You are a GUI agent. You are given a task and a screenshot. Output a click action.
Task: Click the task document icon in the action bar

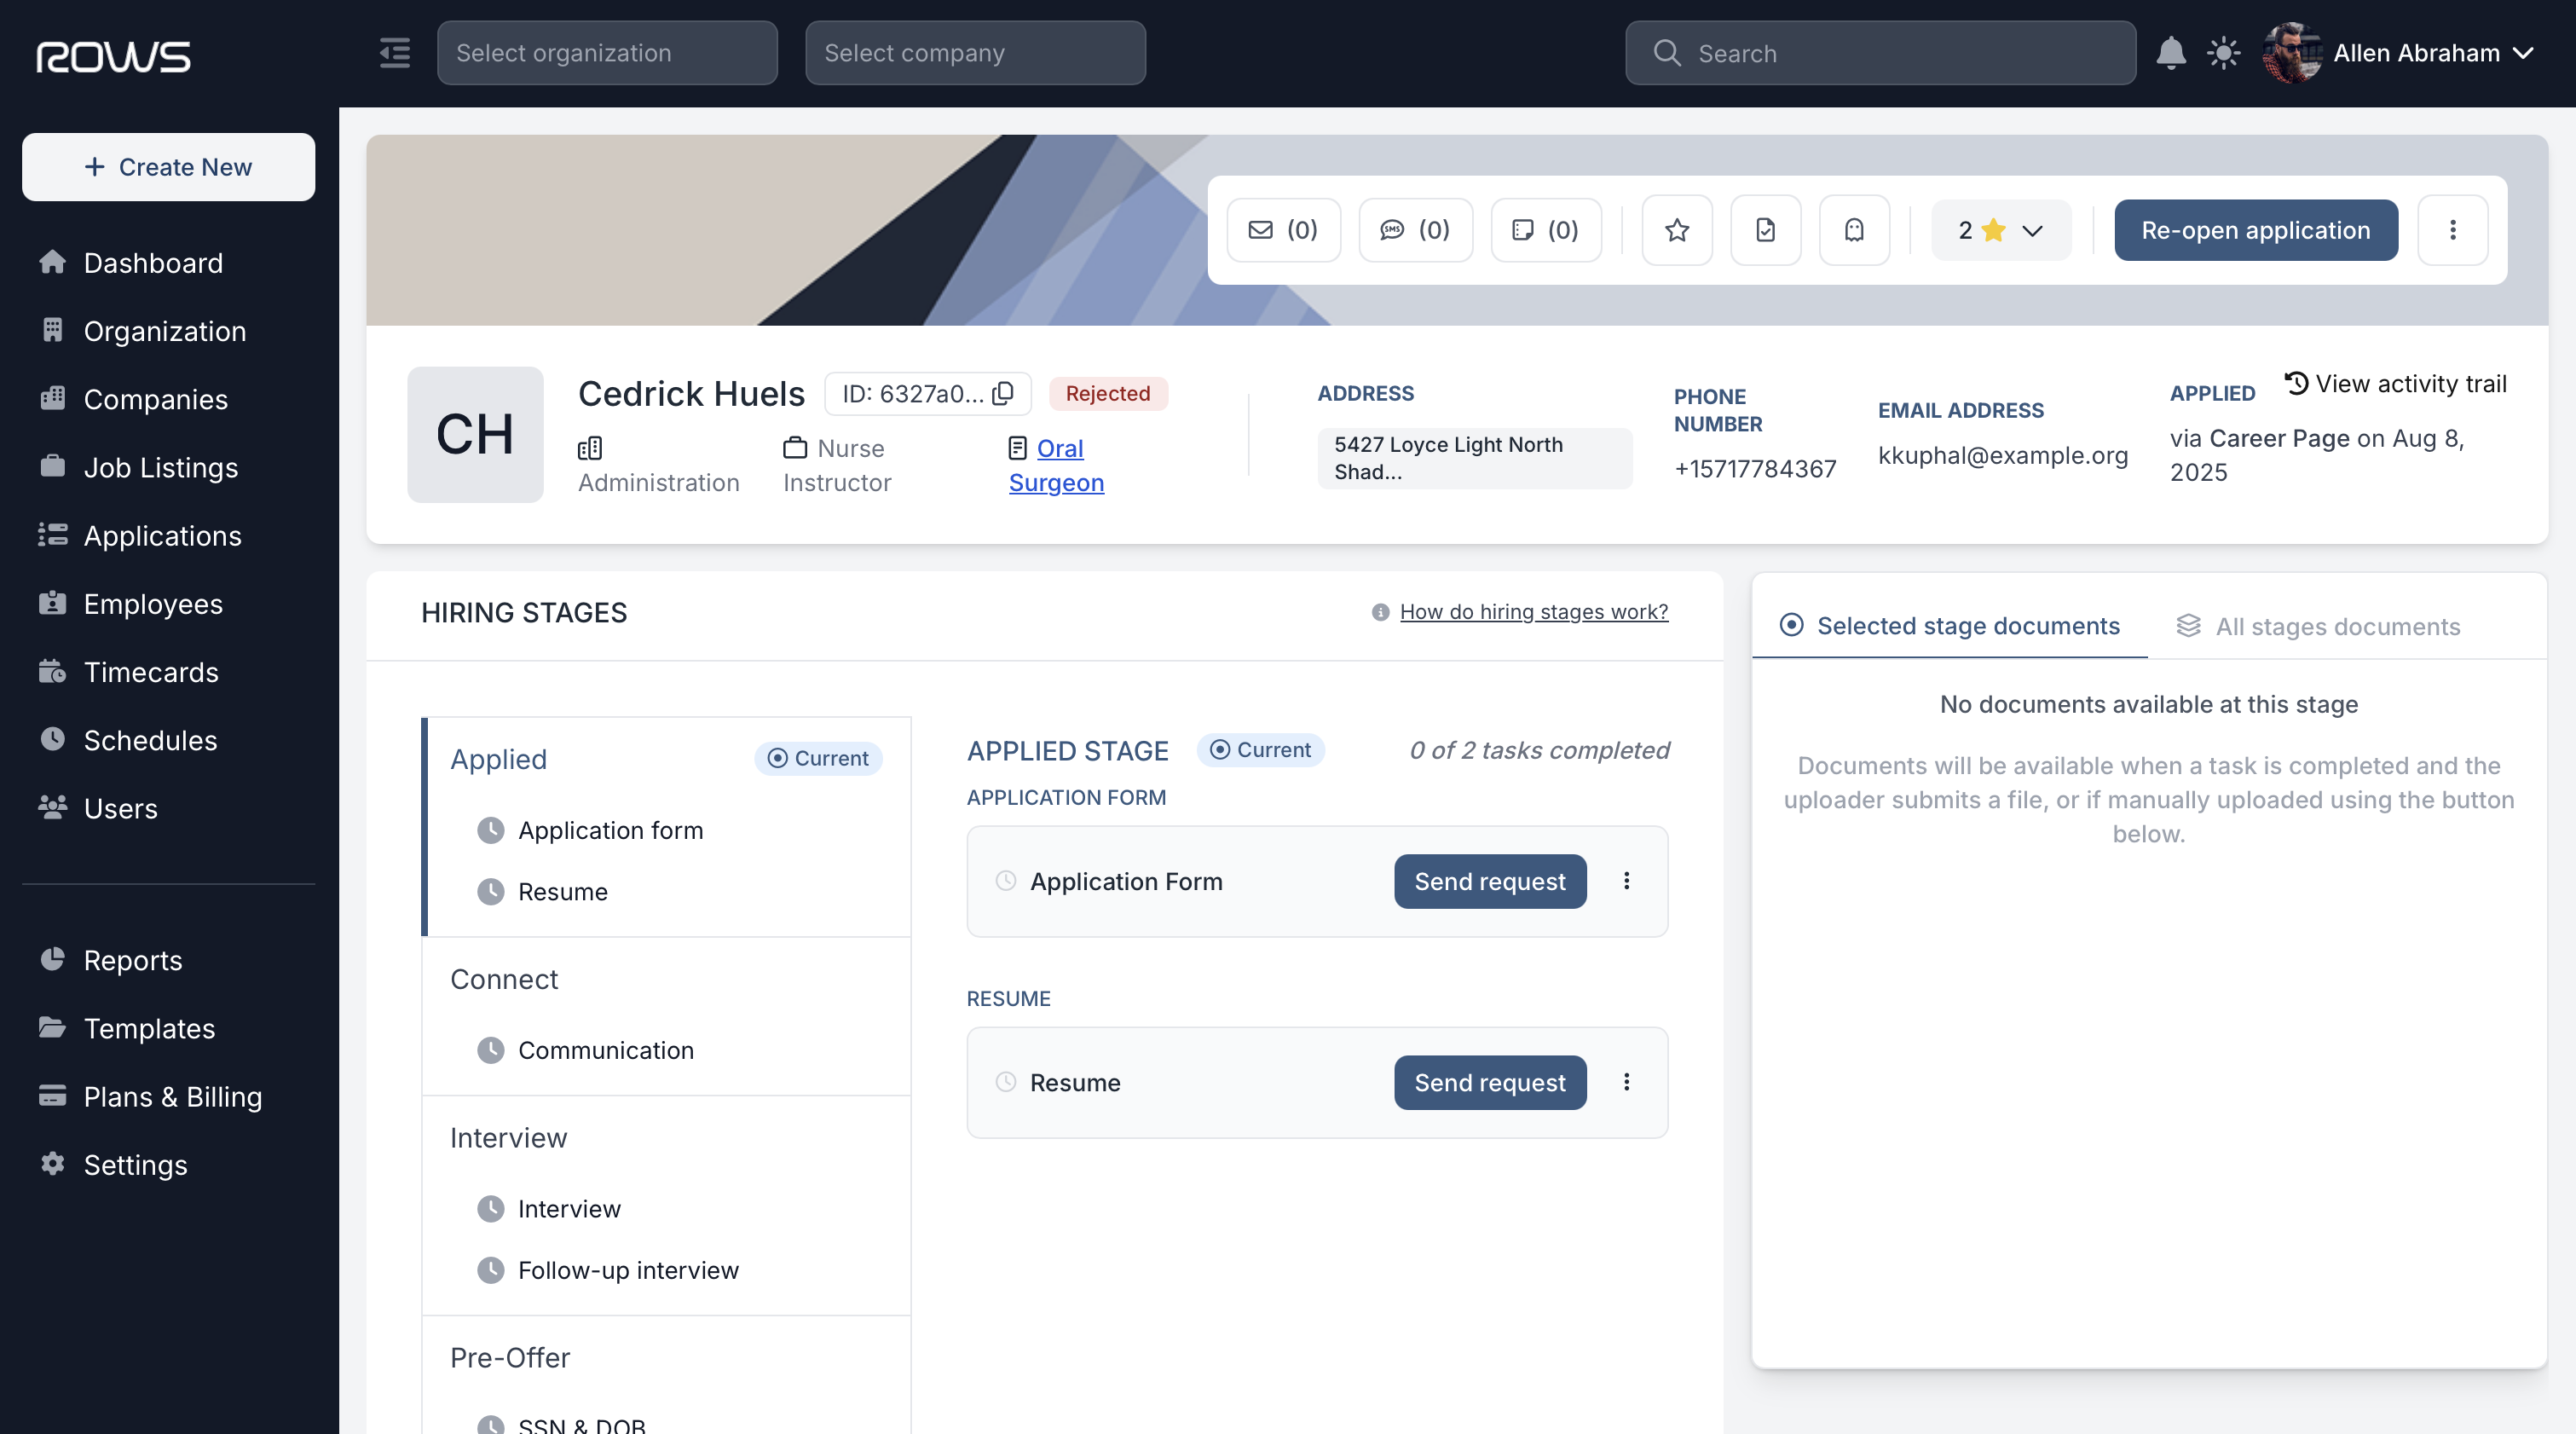click(1766, 230)
